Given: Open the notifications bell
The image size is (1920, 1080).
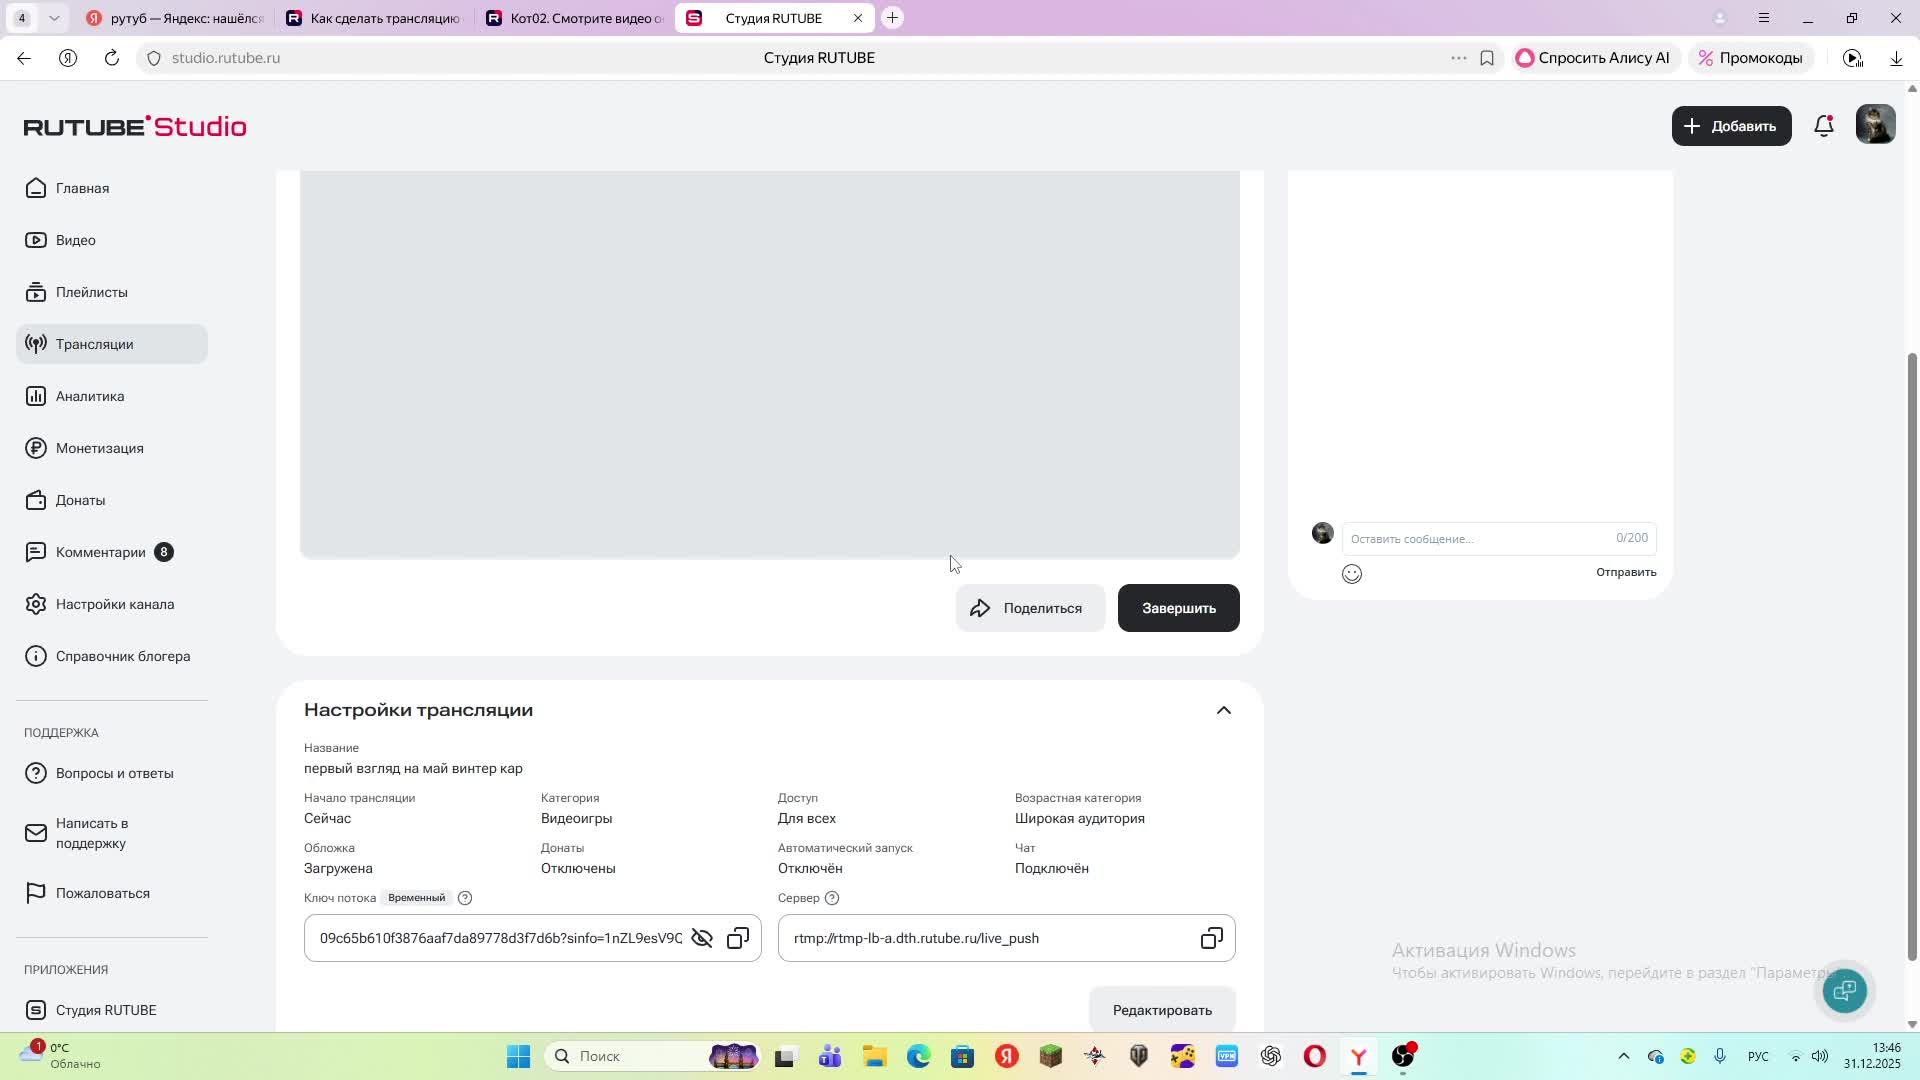Looking at the screenshot, I should coord(1824,126).
